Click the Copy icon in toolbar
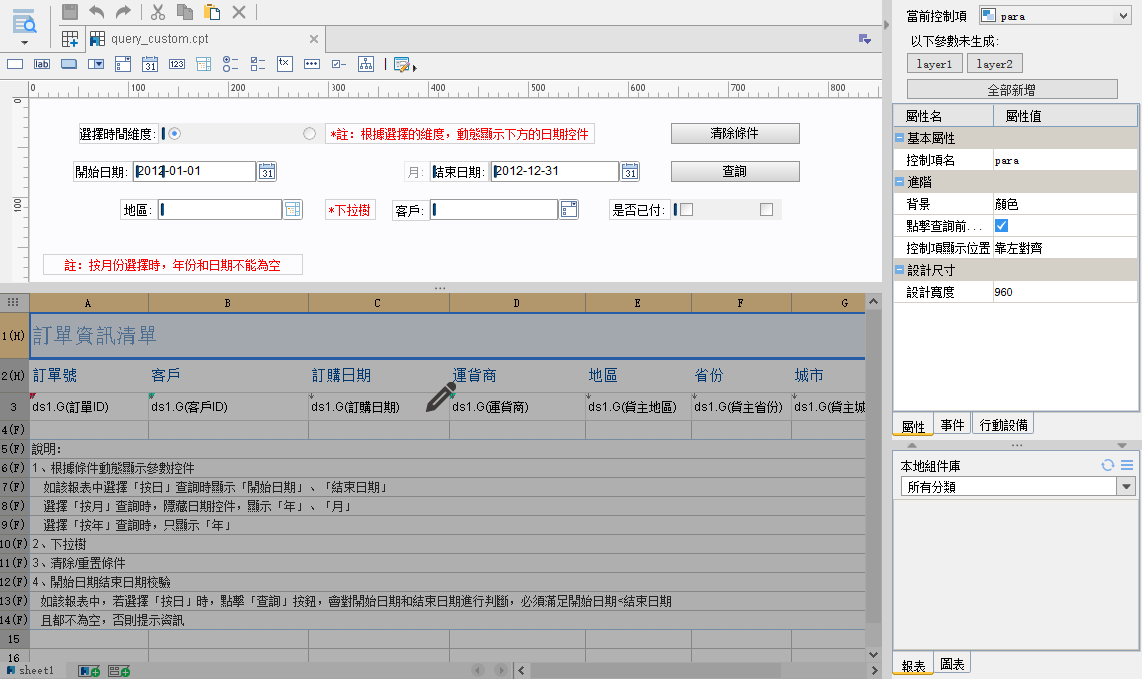 (185, 12)
